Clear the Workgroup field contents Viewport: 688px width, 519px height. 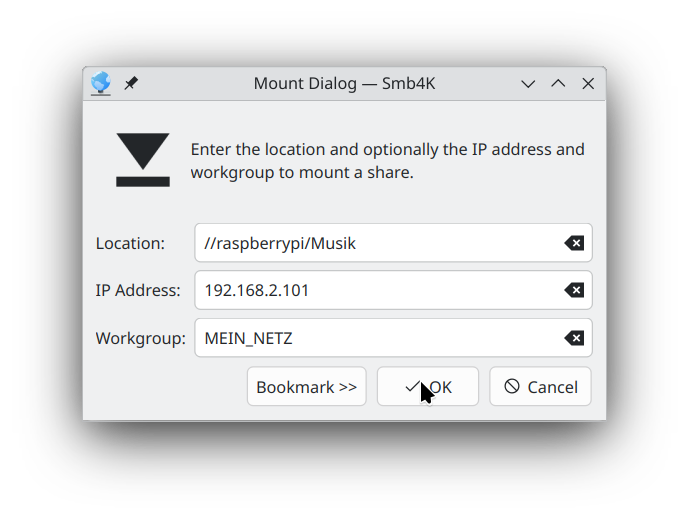click(574, 338)
